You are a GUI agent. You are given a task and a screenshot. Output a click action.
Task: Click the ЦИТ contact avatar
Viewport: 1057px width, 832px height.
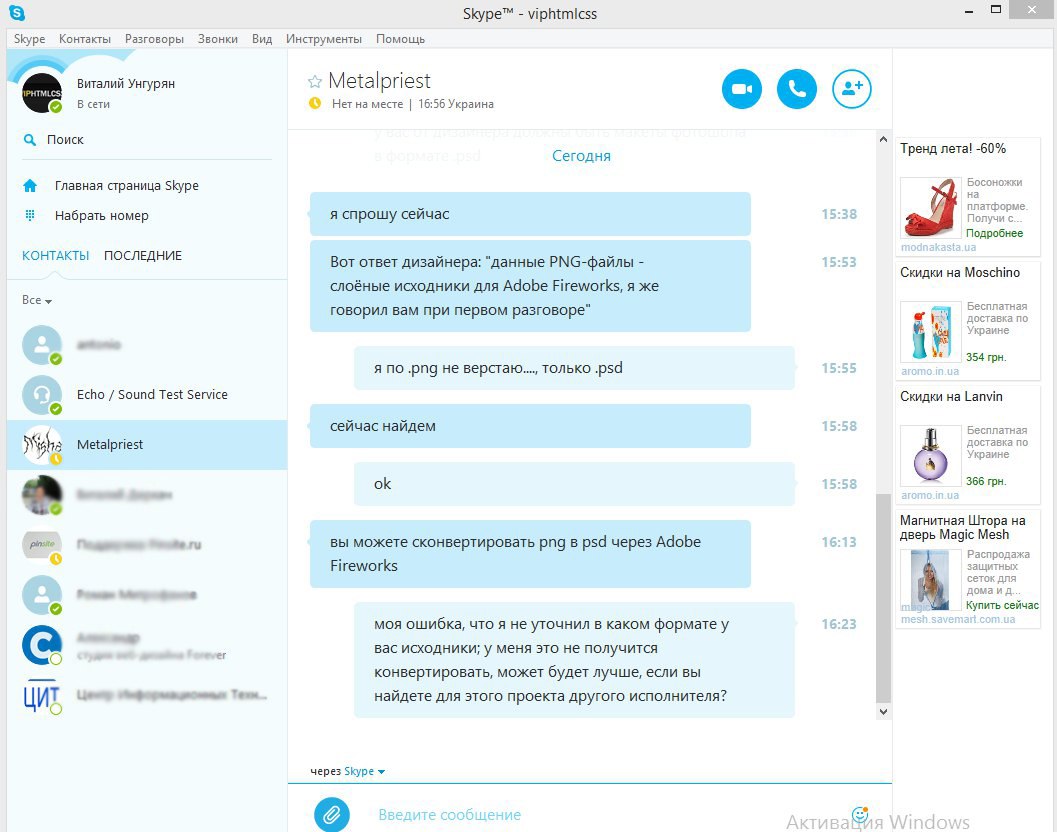(42, 695)
